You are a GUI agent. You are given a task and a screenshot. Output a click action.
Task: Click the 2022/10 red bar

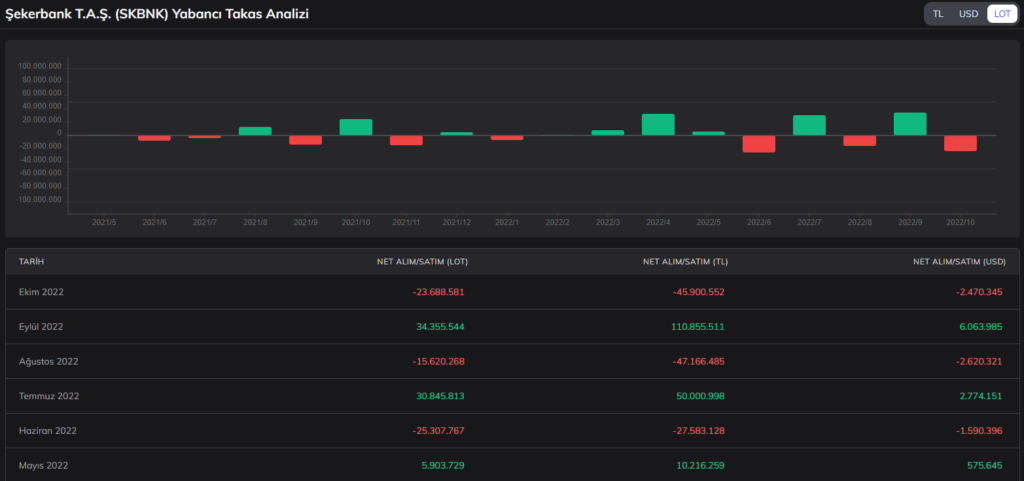pyautogui.click(x=961, y=143)
